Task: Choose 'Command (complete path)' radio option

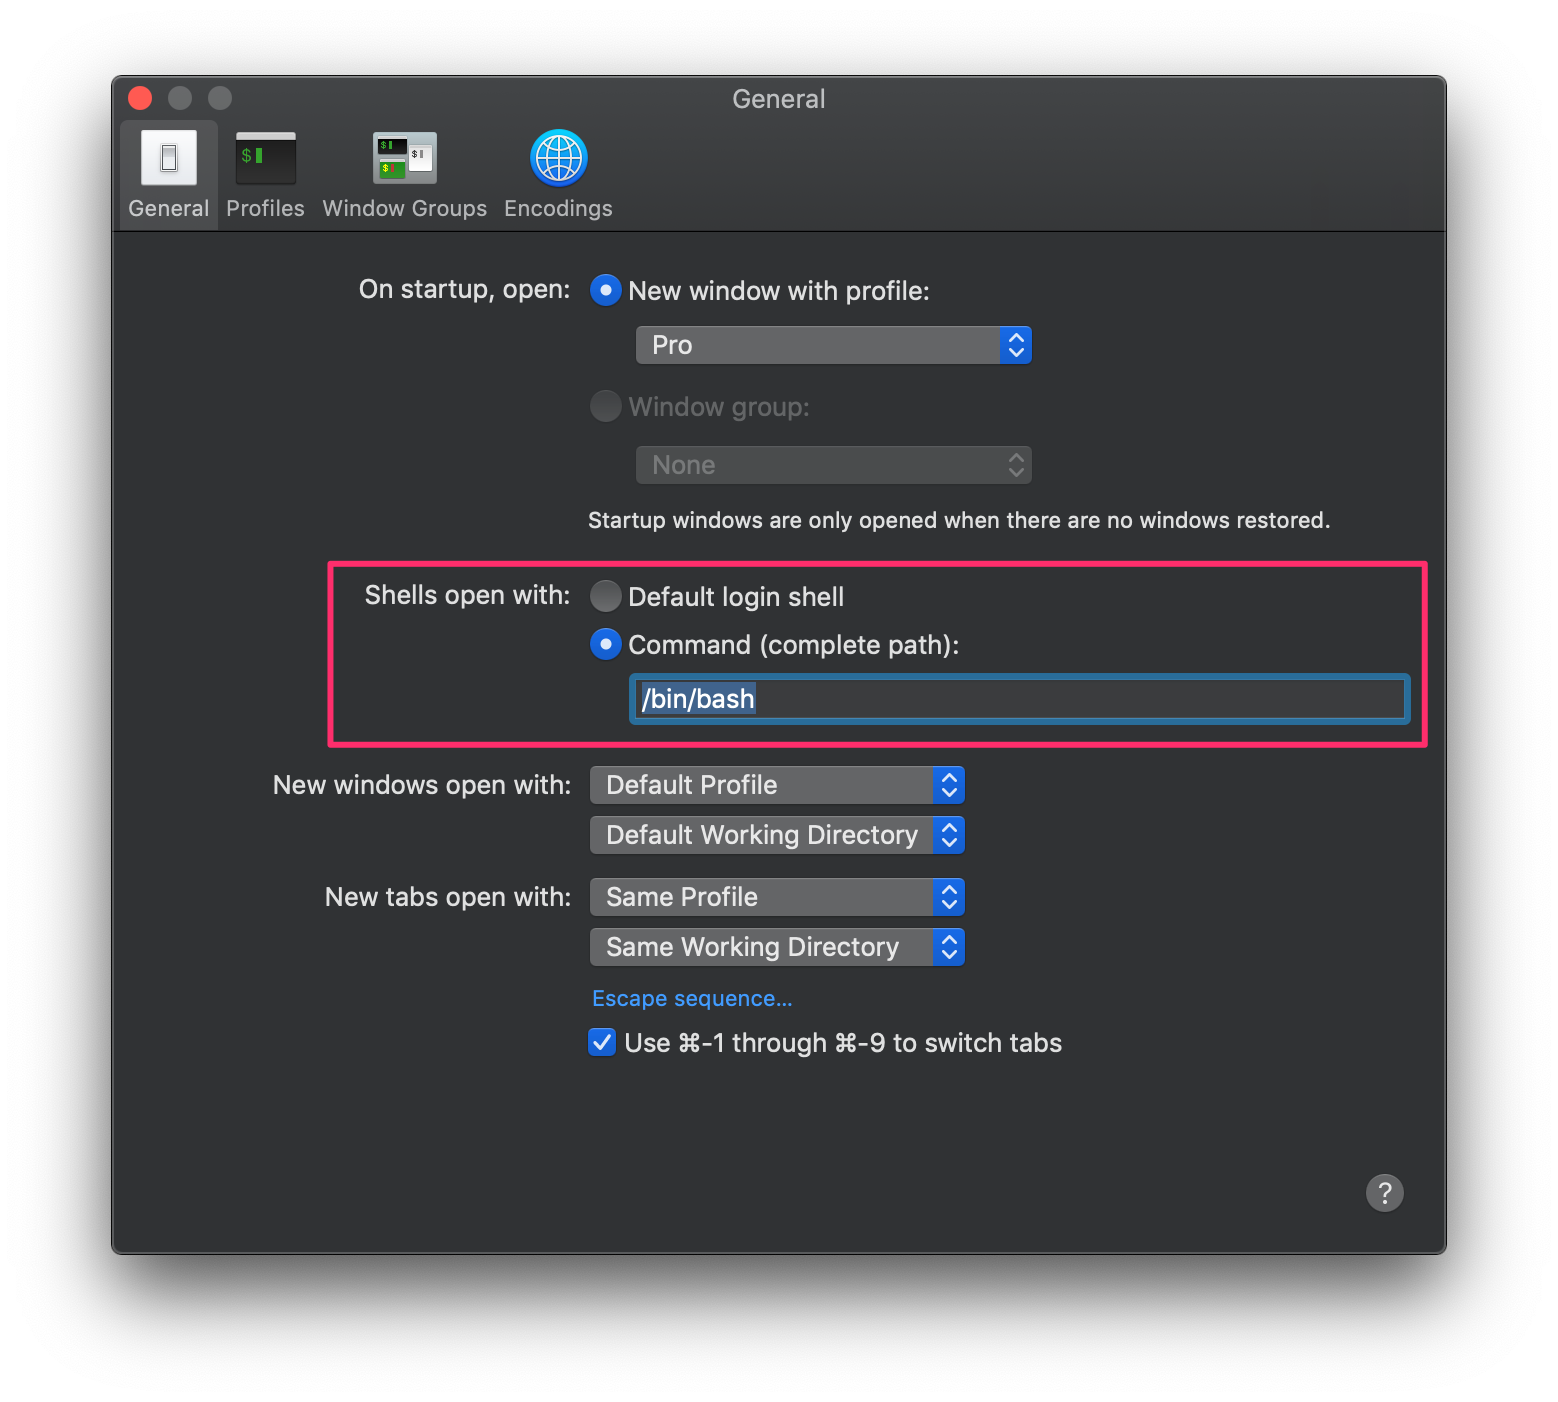Action: (x=605, y=644)
